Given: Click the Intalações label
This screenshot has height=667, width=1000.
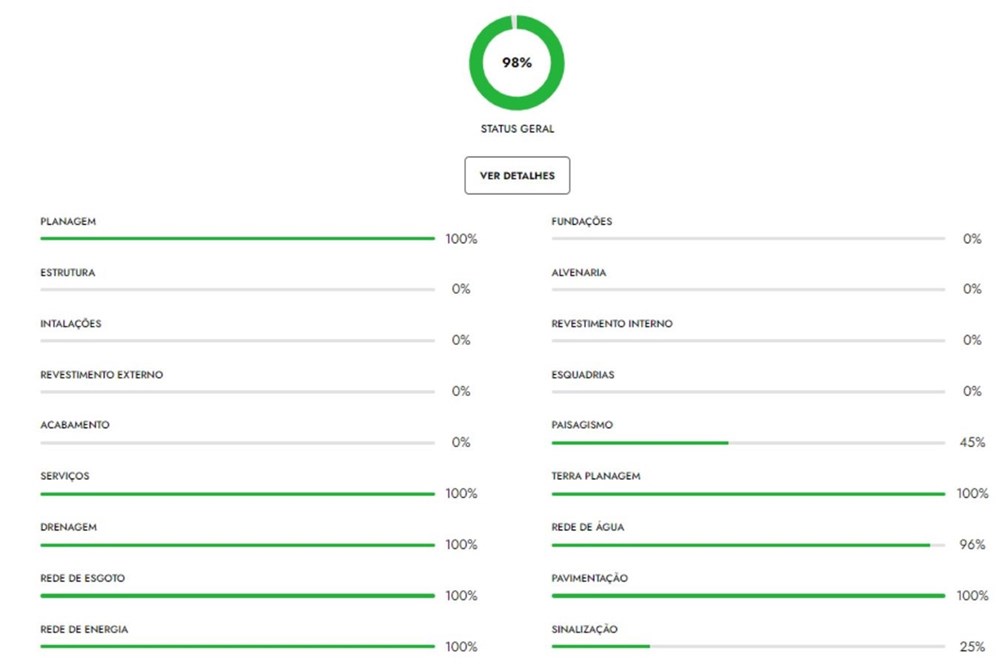Looking at the screenshot, I should click(71, 324).
